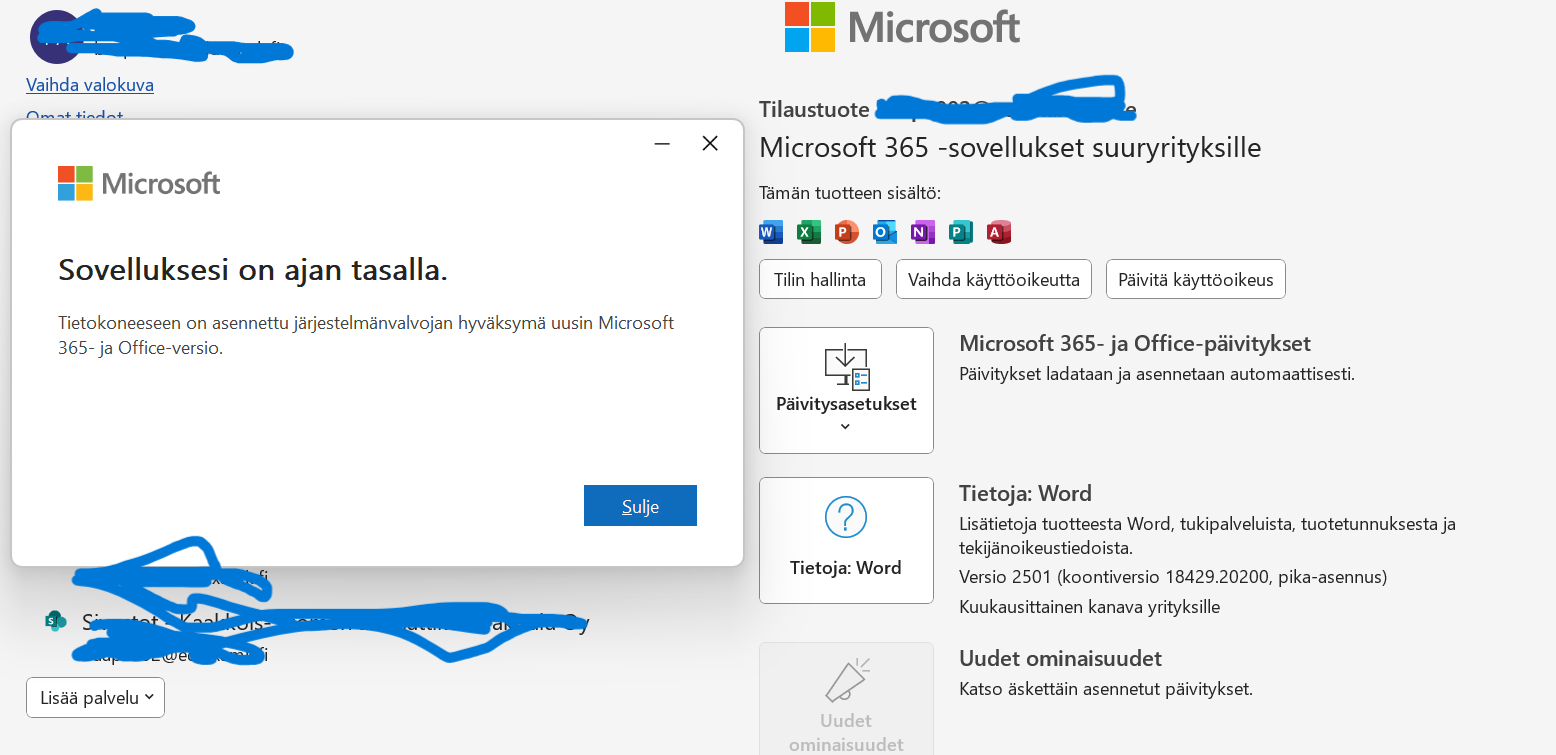This screenshot has width=1556, height=755.
Task: Click the PowerPoint app icon
Action: pos(847,232)
